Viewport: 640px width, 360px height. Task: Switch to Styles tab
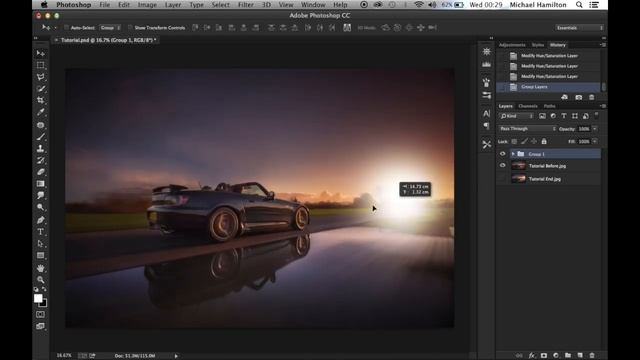point(538,45)
